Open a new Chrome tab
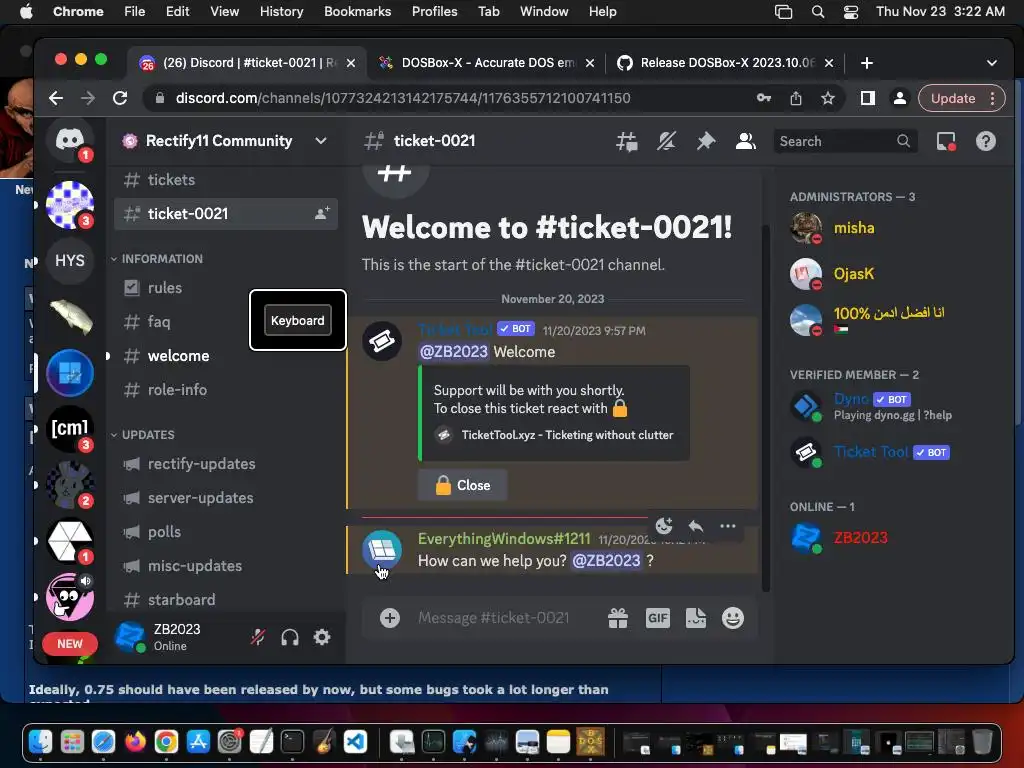This screenshot has width=1024, height=768. 867,63
